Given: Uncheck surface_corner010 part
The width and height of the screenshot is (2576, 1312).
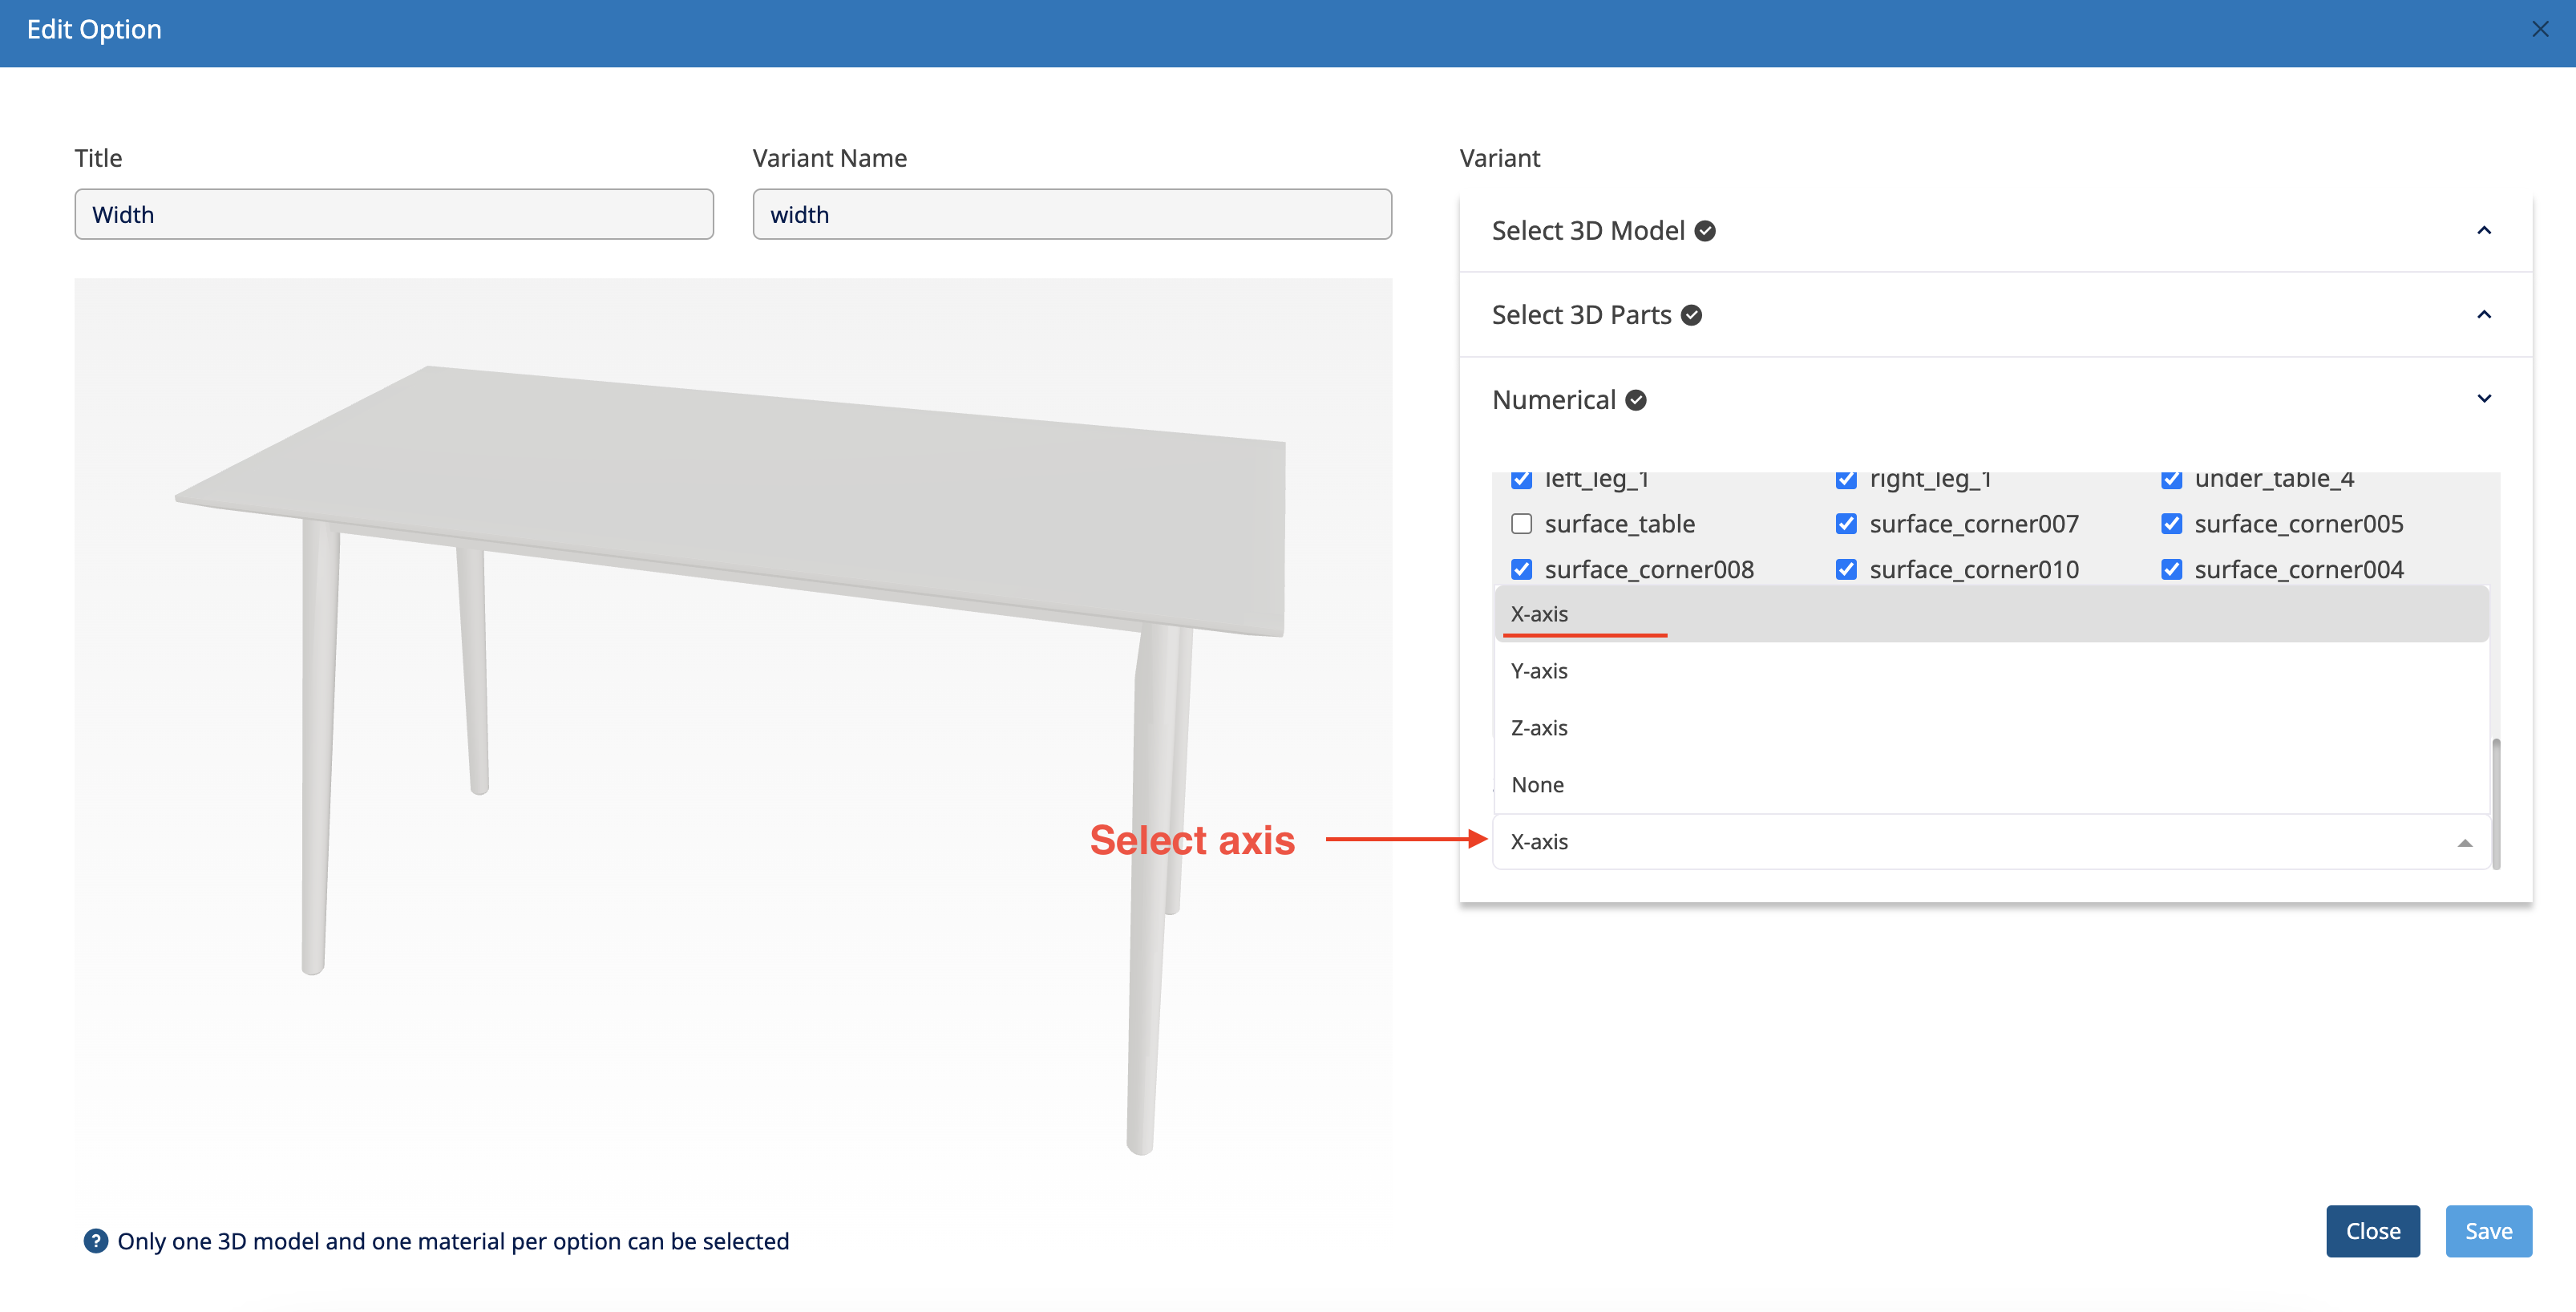Looking at the screenshot, I should coord(1846,569).
